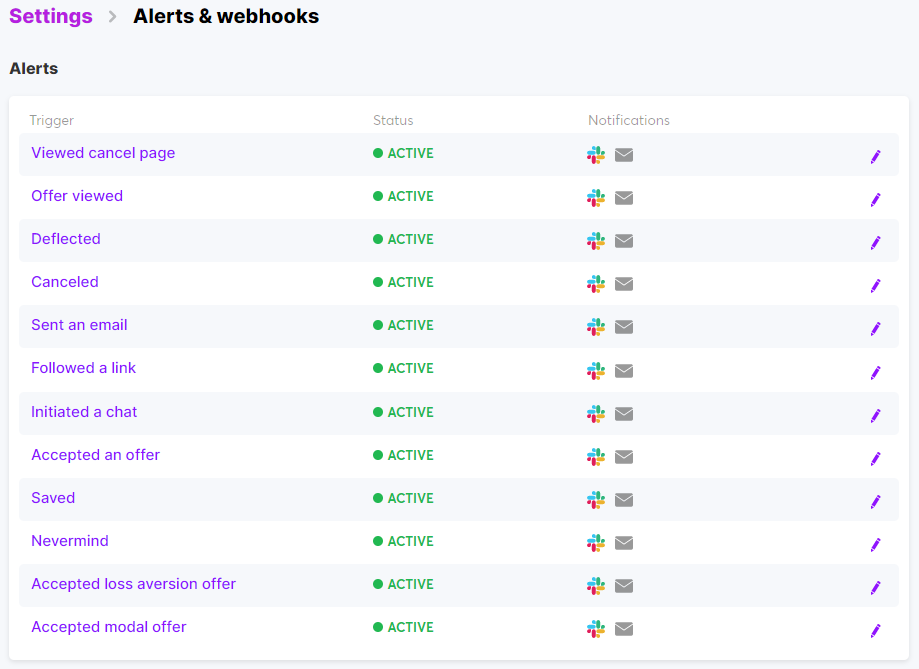Click Accepted modal offer trigger link

click(108, 627)
